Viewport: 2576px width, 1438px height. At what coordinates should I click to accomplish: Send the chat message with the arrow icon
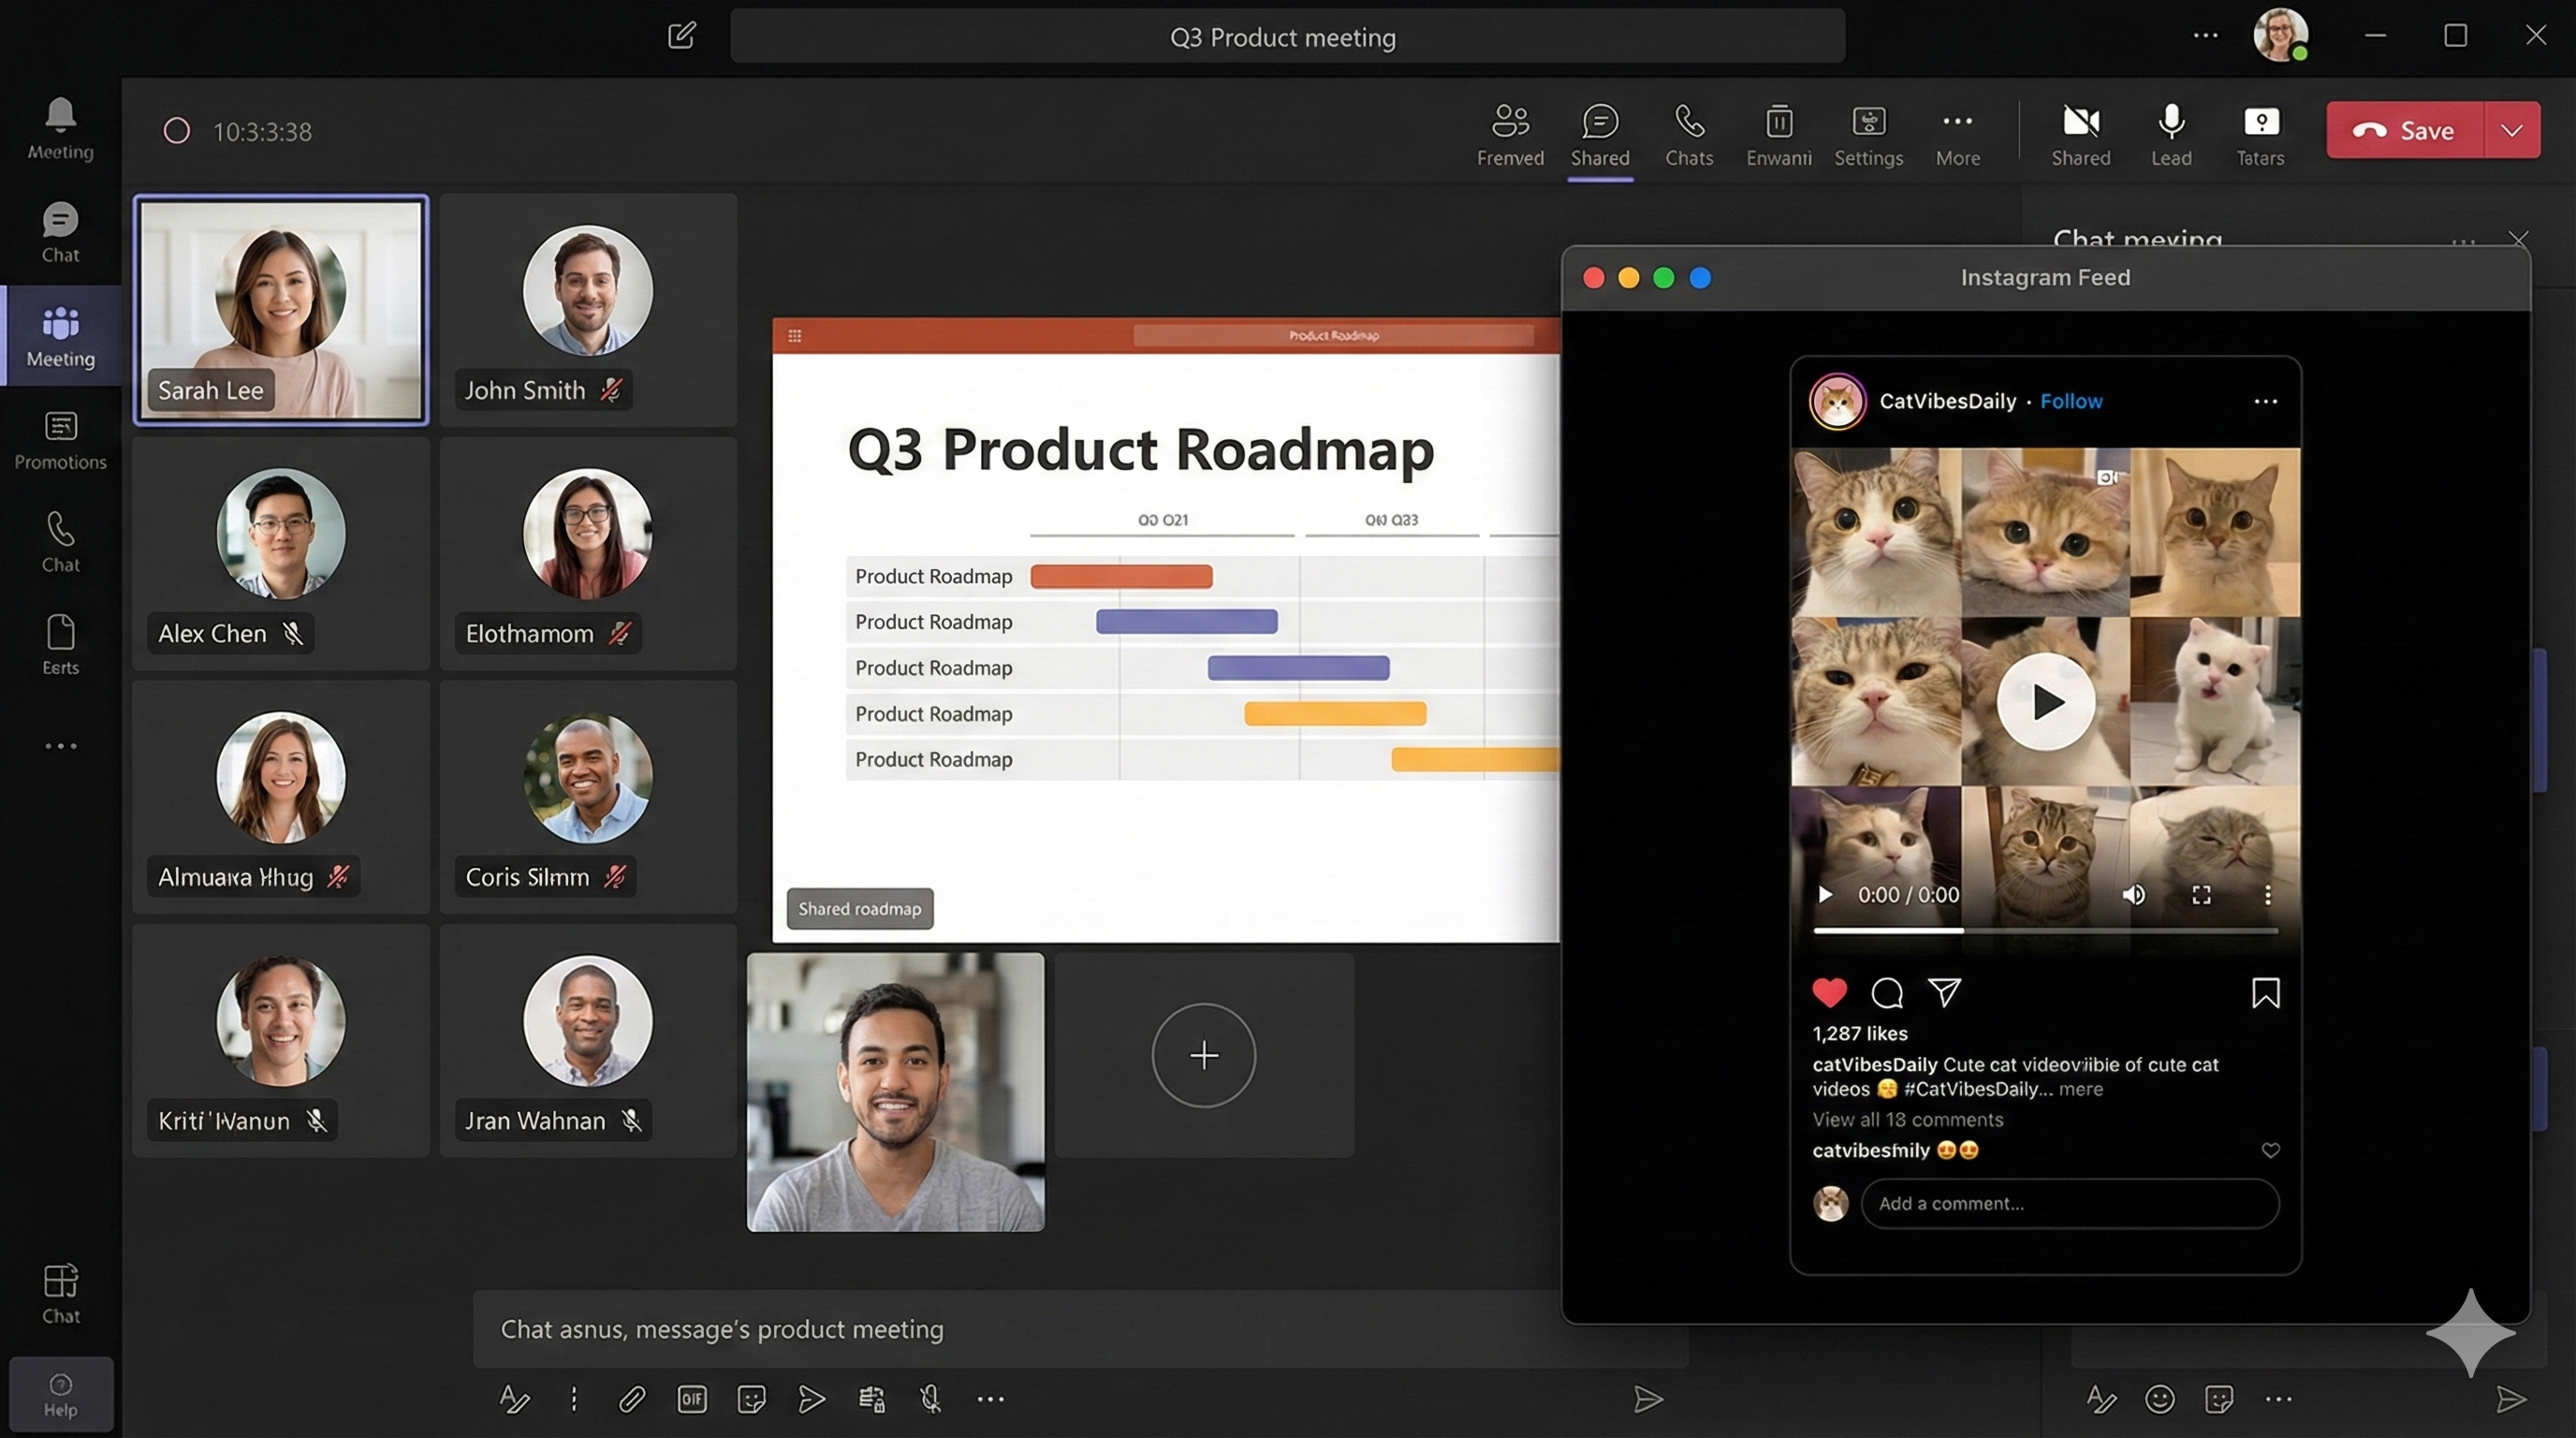tap(1648, 1400)
